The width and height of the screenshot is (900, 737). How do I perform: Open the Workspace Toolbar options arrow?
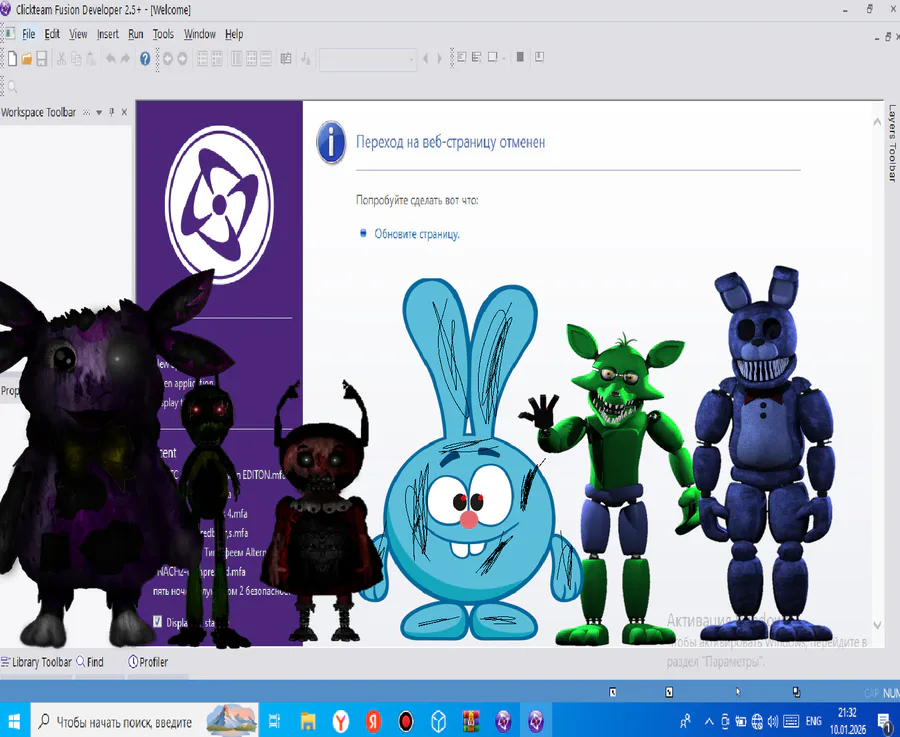click(99, 113)
